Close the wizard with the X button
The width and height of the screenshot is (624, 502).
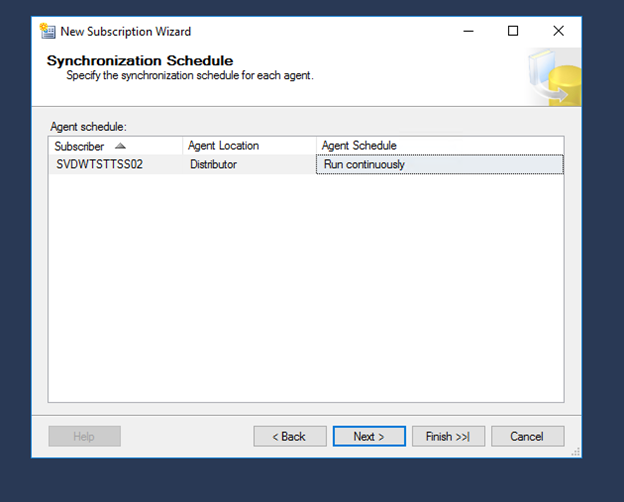(x=558, y=31)
